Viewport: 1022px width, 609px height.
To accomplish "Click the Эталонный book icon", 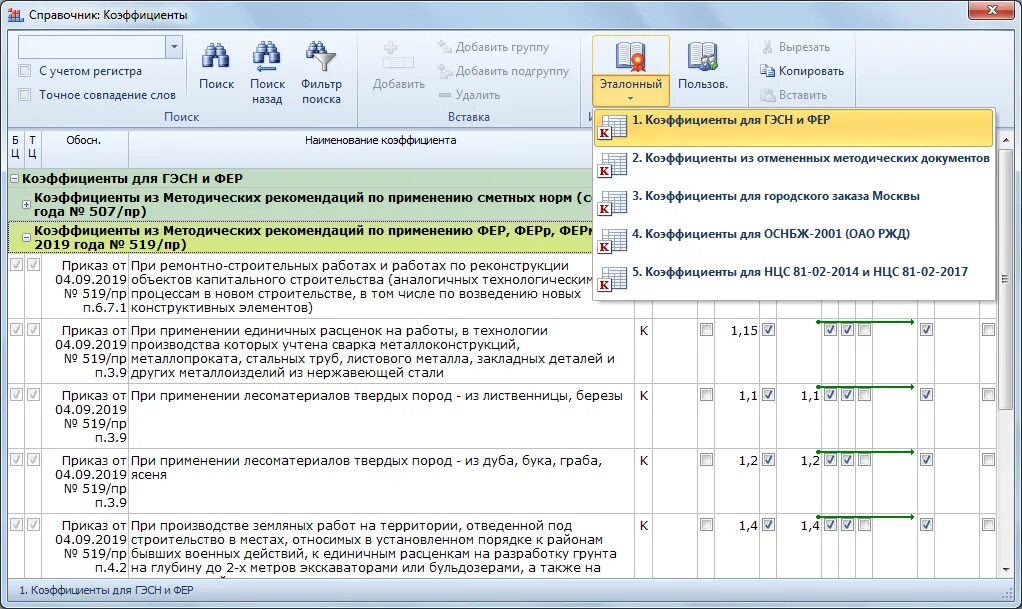I will (630, 57).
